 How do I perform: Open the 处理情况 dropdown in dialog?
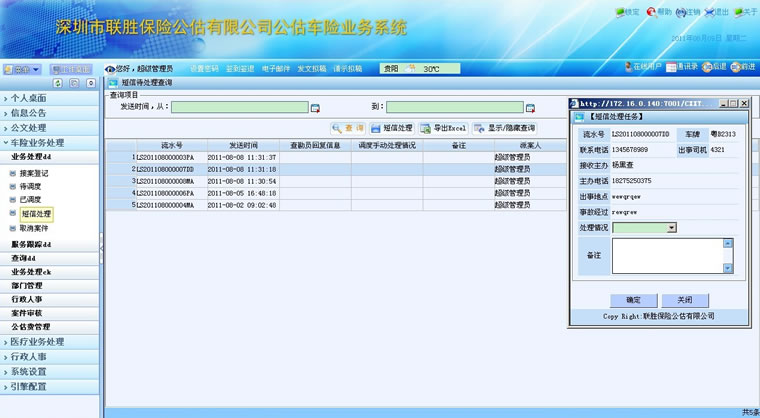671,228
